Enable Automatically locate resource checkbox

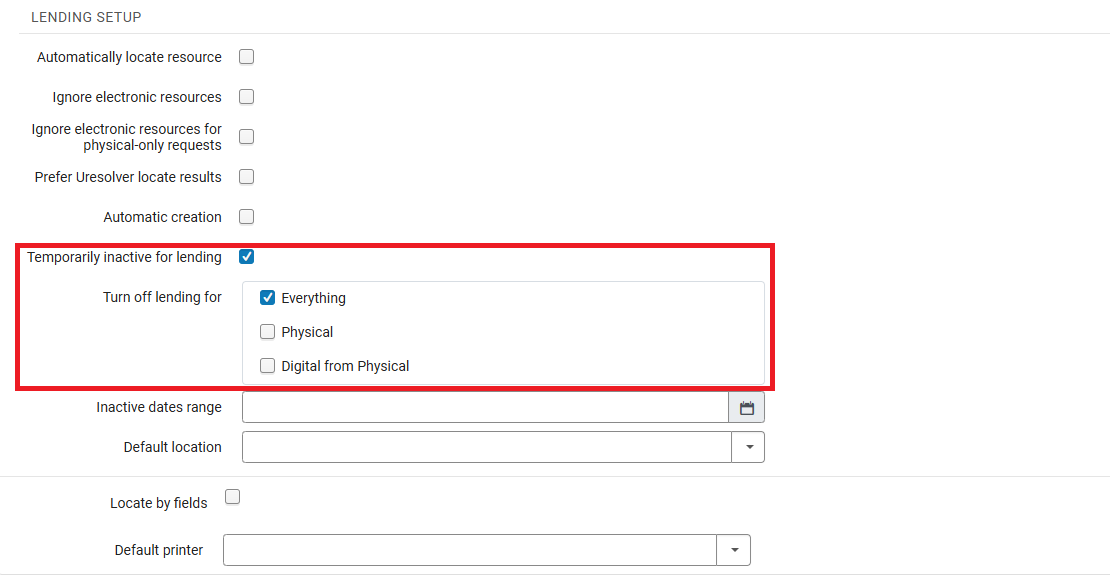[x=247, y=57]
